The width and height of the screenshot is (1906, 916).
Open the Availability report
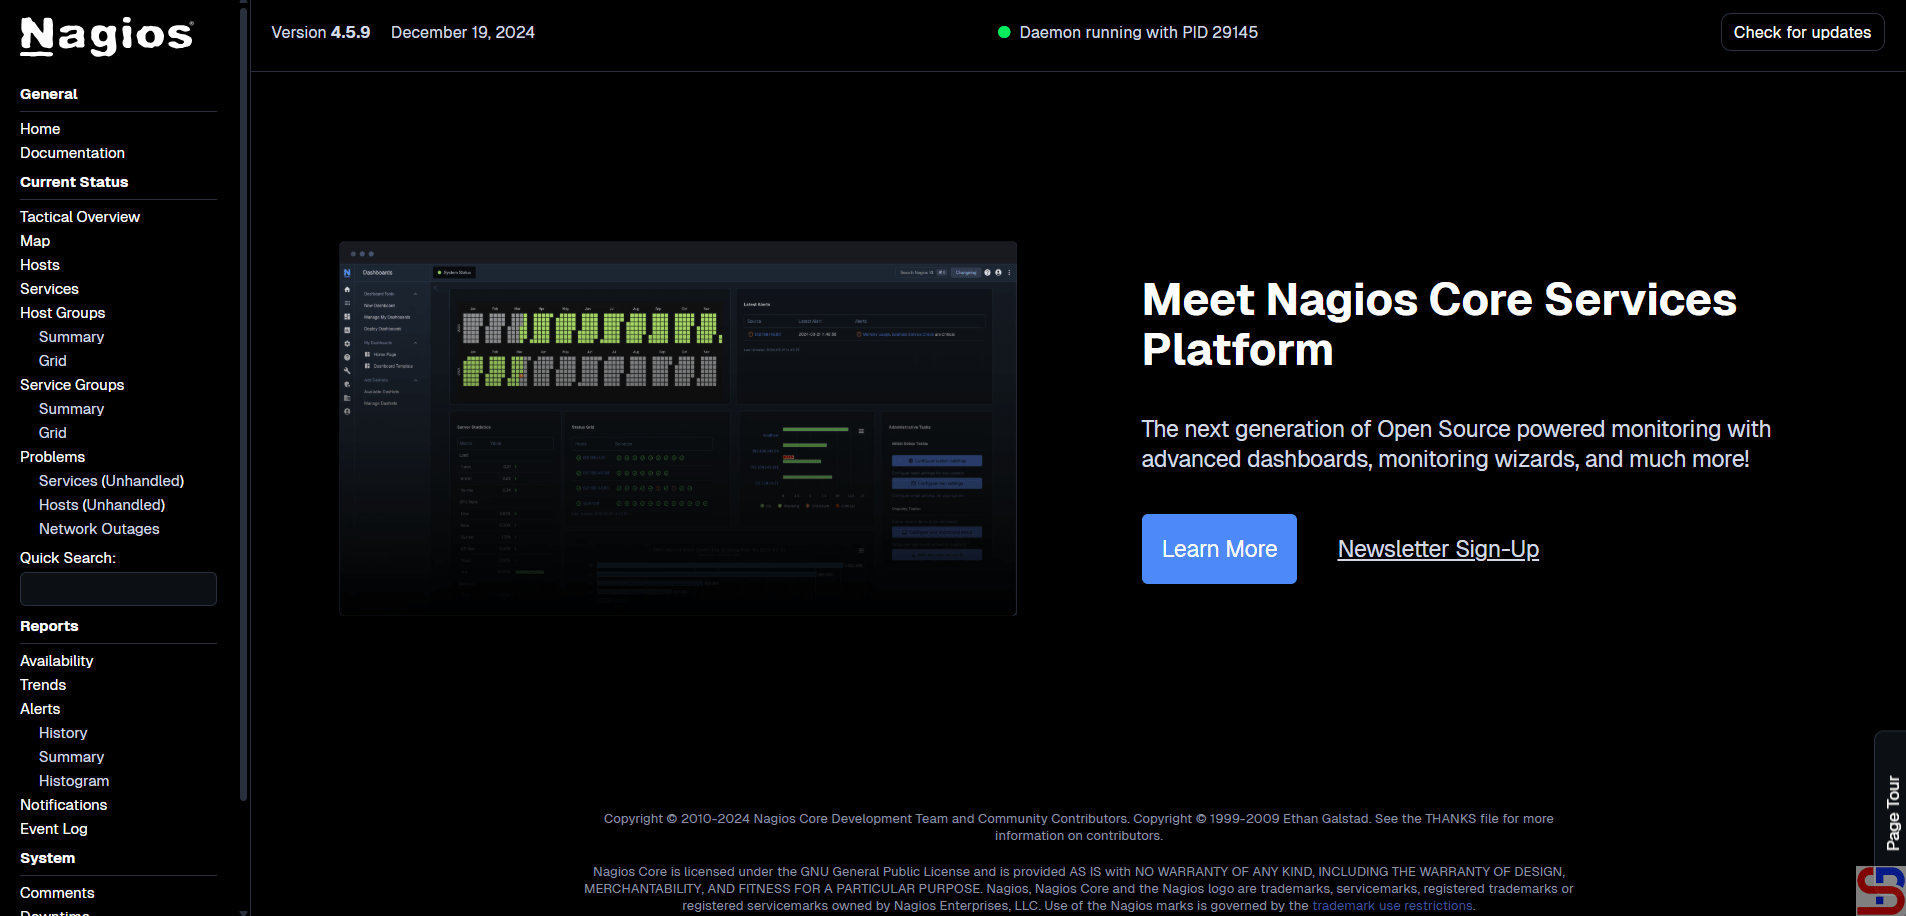coord(56,661)
